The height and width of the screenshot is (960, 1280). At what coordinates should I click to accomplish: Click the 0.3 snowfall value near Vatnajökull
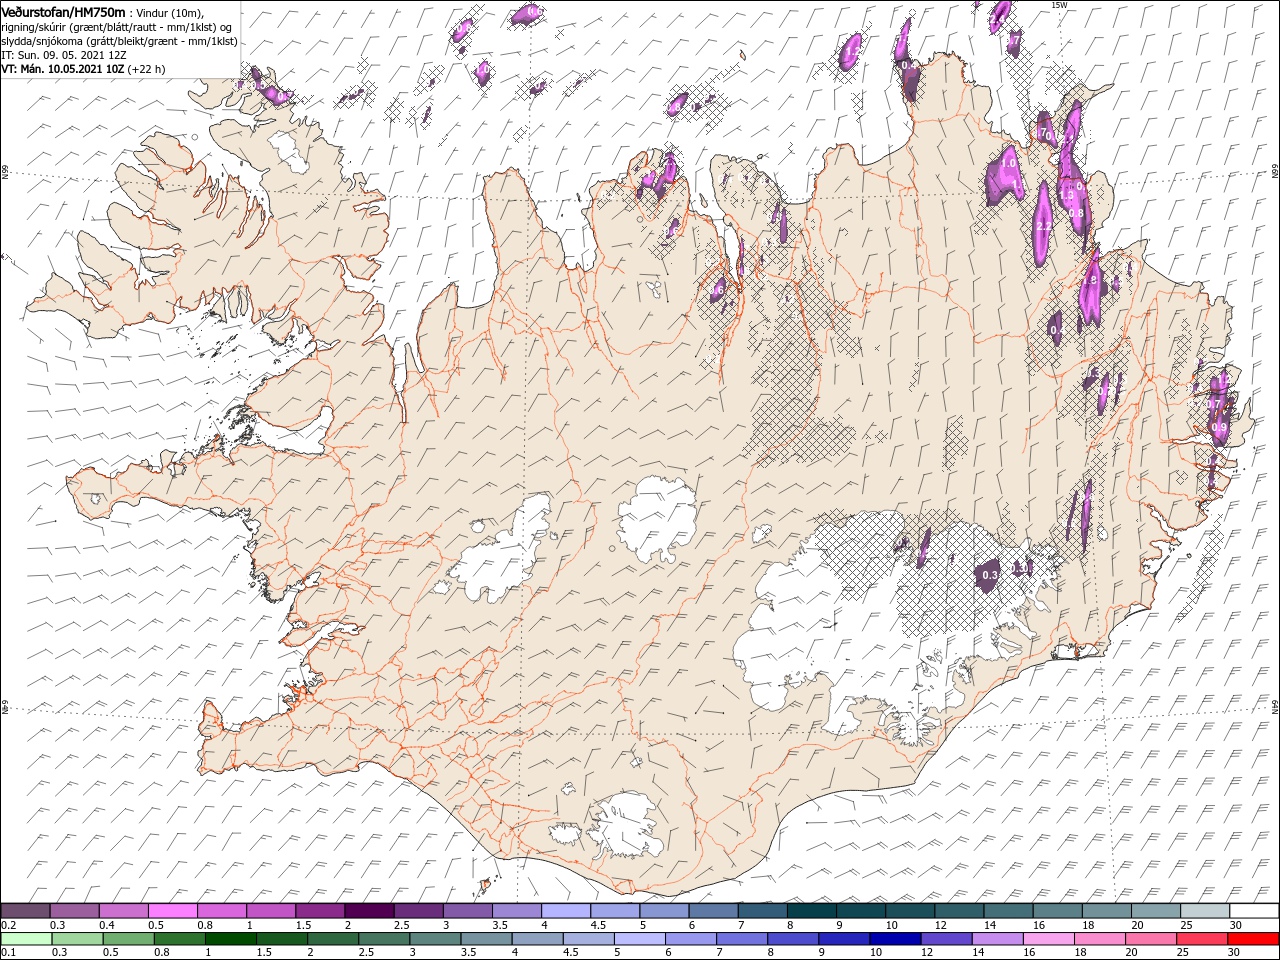(x=990, y=575)
